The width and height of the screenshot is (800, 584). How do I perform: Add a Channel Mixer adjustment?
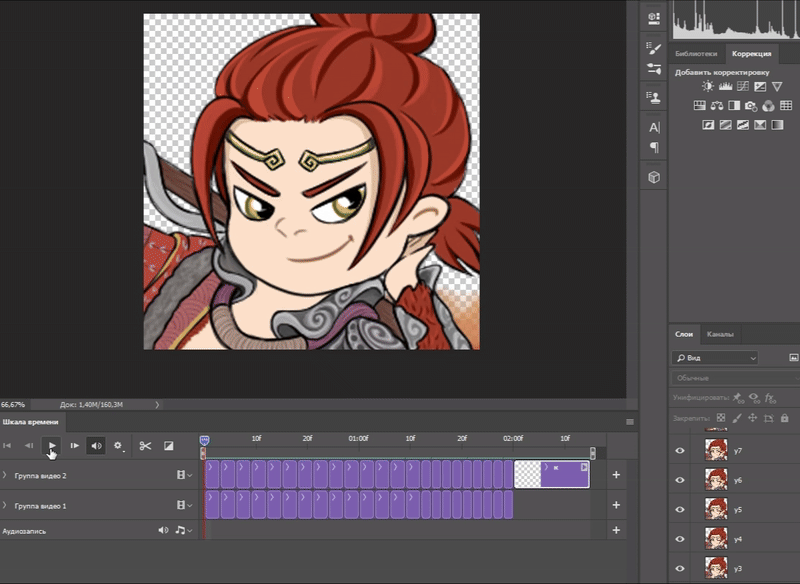pyautogui.click(x=768, y=106)
